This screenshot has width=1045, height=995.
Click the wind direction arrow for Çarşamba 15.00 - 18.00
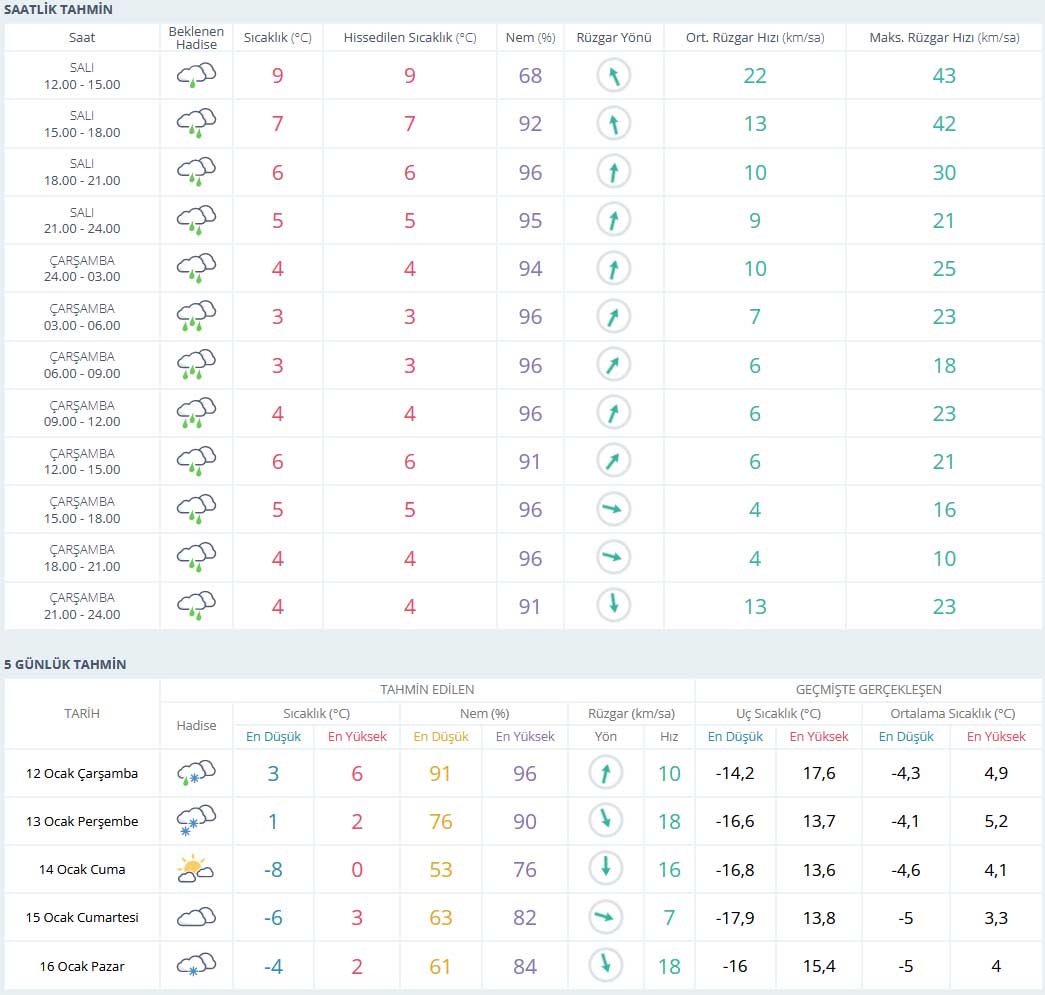(x=614, y=510)
